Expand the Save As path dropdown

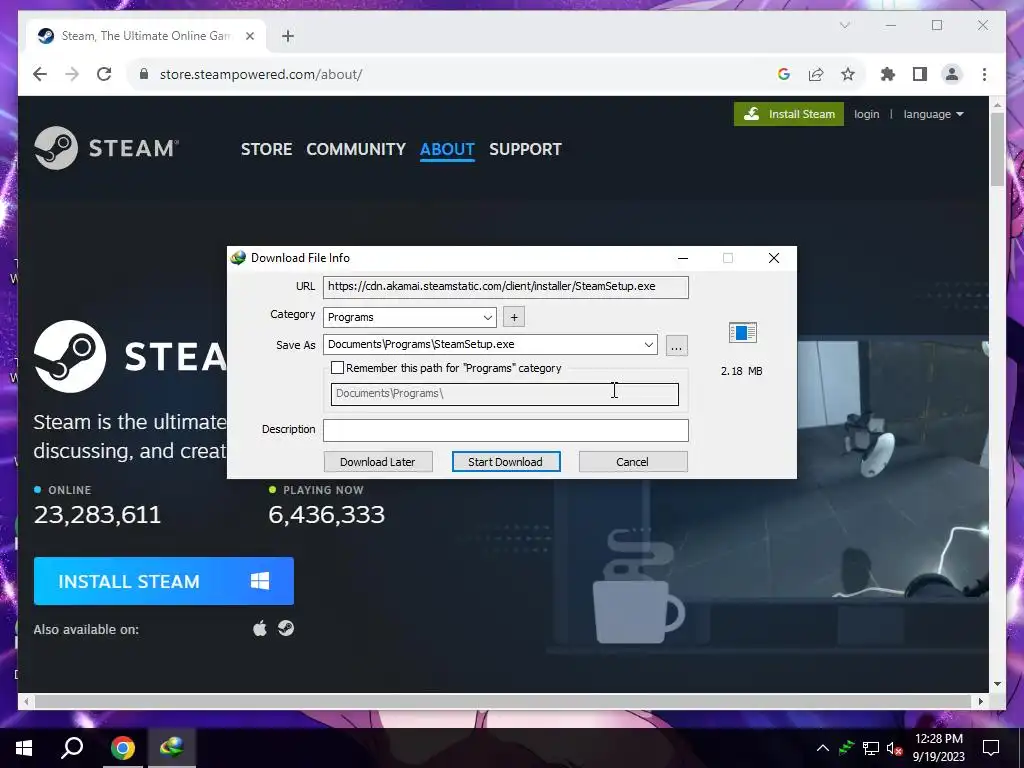coord(648,345)
